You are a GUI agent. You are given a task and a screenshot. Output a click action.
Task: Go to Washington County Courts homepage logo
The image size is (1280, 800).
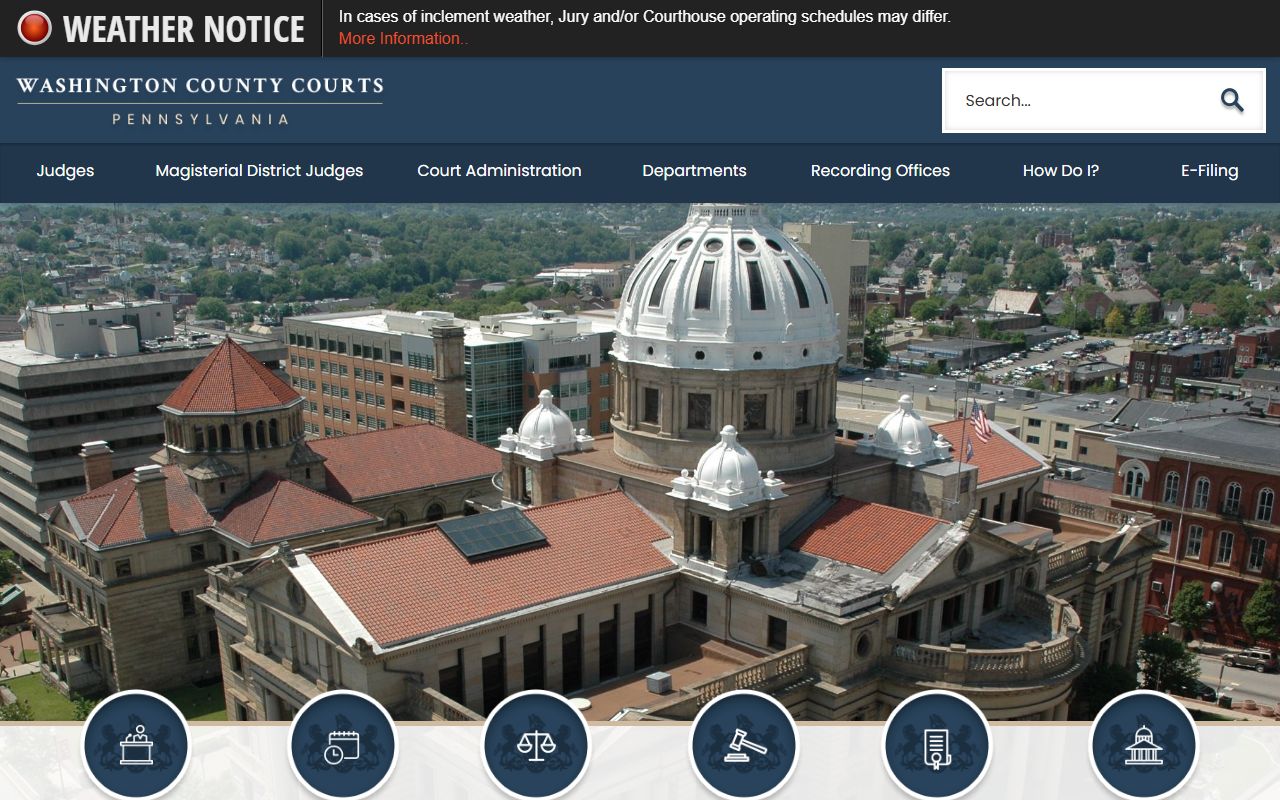pos(200,100)
